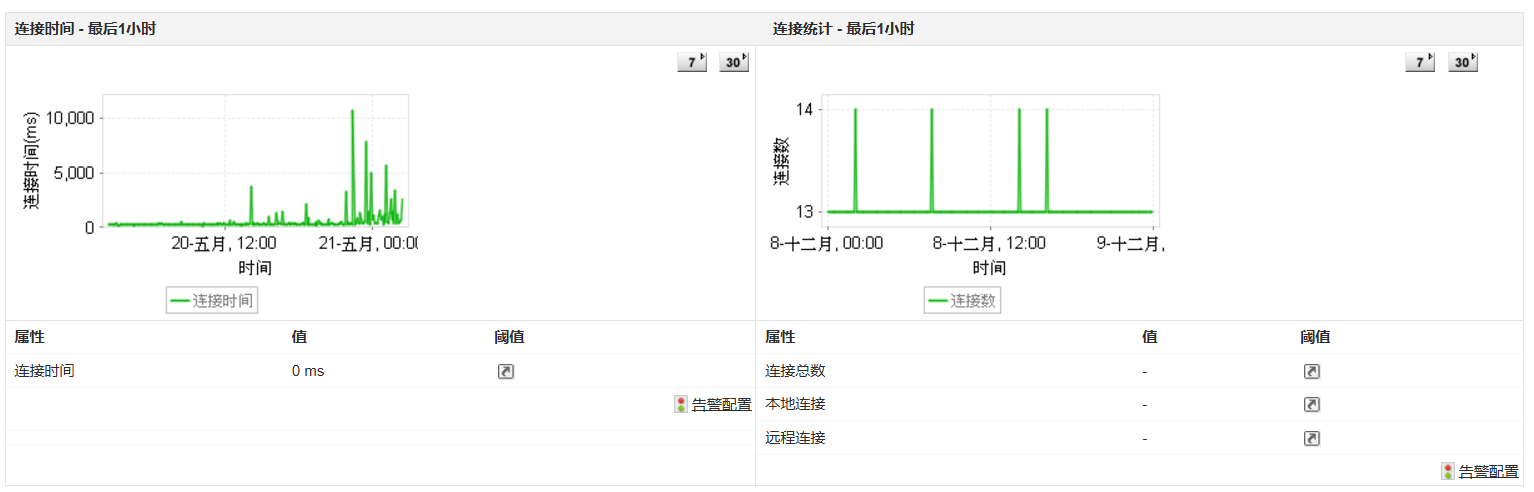Click green 连接时间 legend swatch

tap(180, 301)
